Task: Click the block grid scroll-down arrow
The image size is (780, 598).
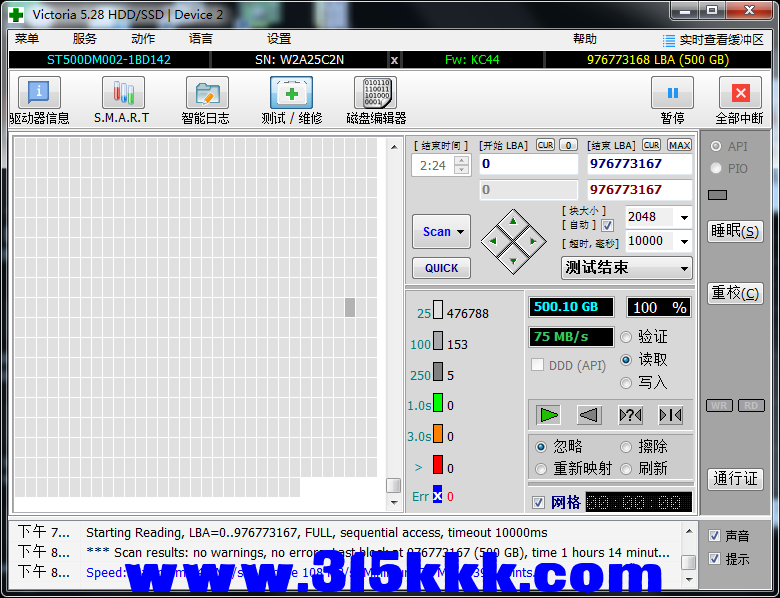Action: (x=394, y=503)
